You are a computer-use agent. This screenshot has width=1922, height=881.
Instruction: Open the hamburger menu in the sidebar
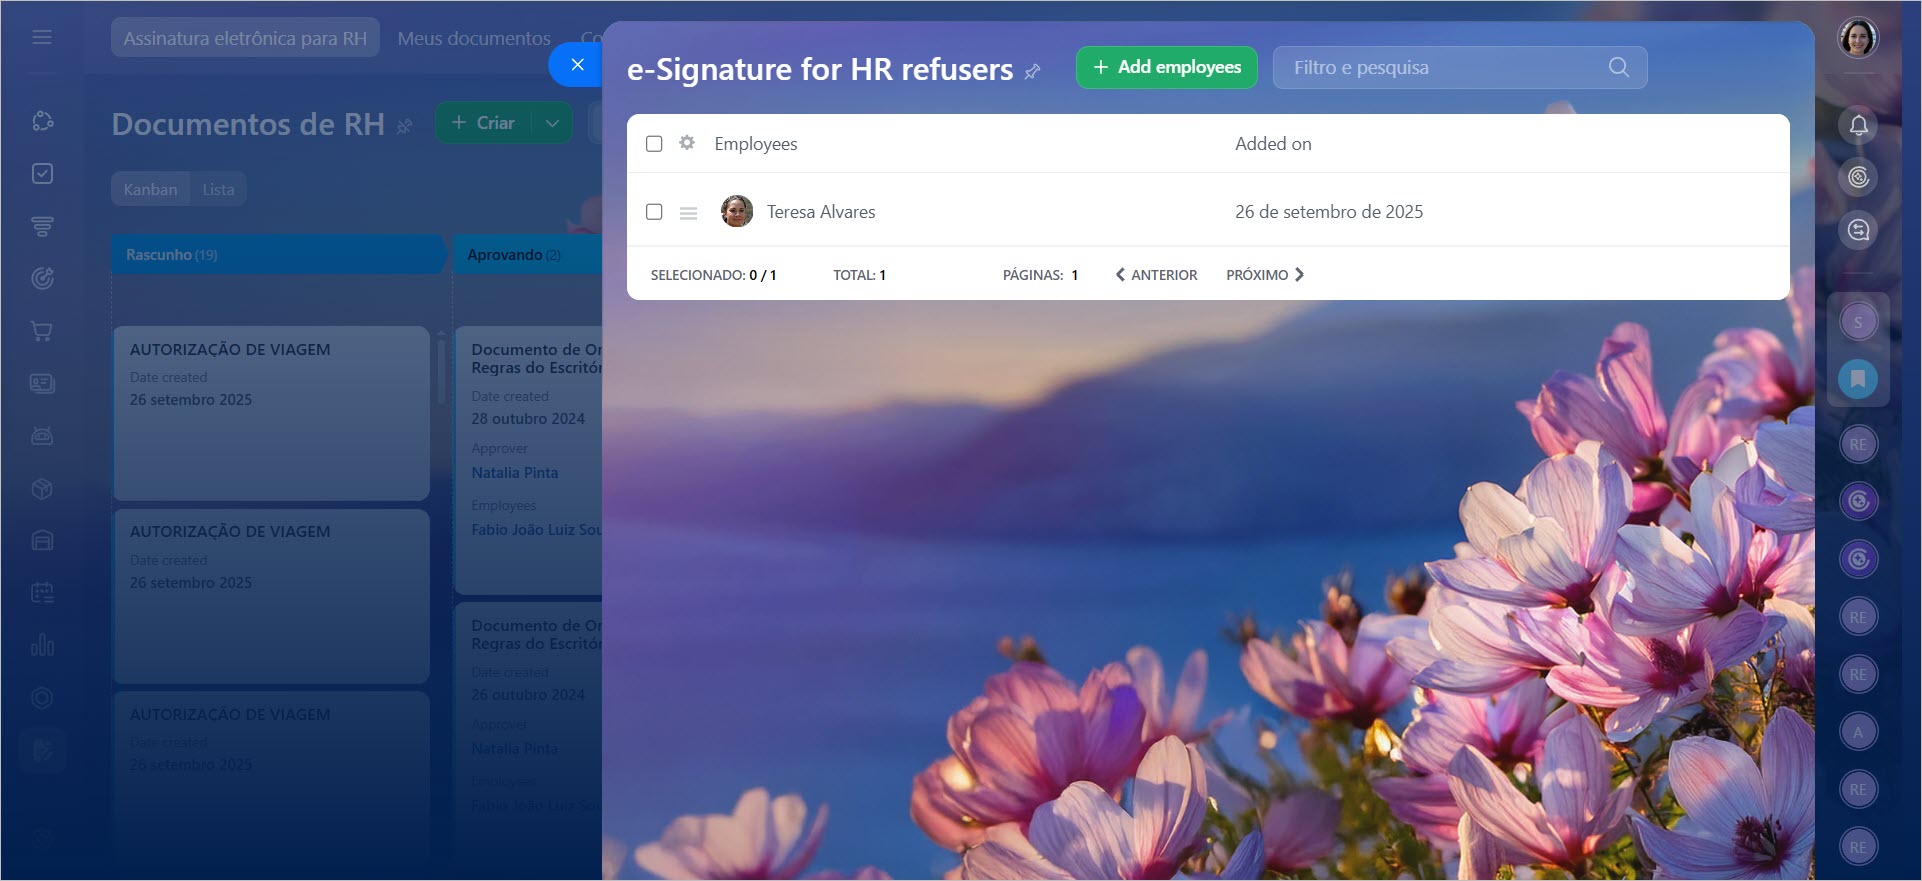(42, 37)
